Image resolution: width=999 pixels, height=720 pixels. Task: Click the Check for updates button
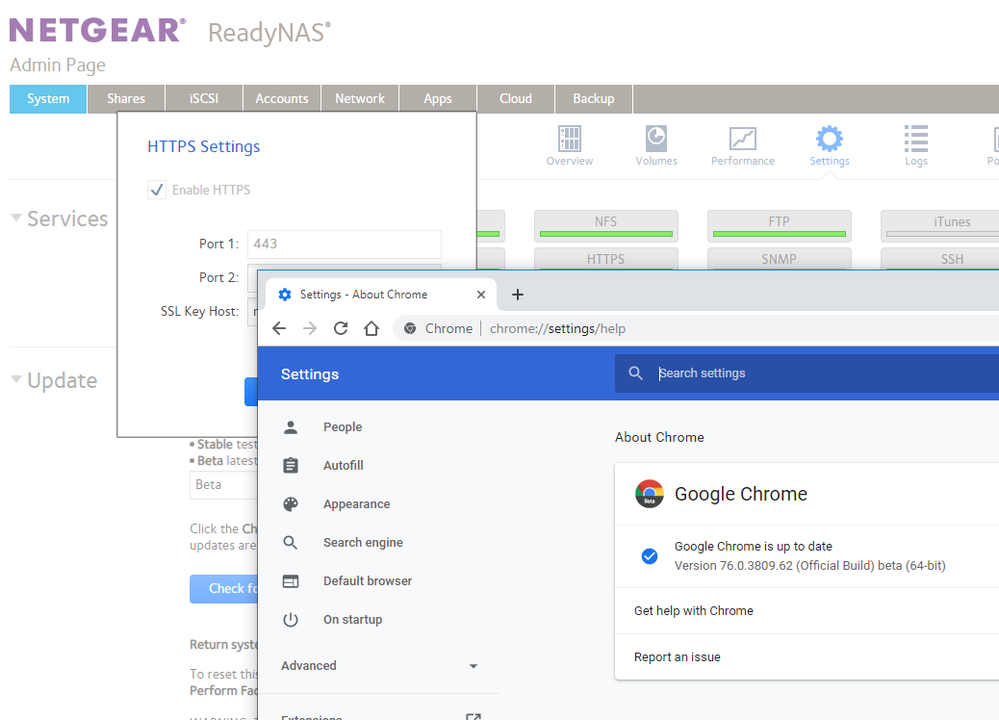(224, 589)
